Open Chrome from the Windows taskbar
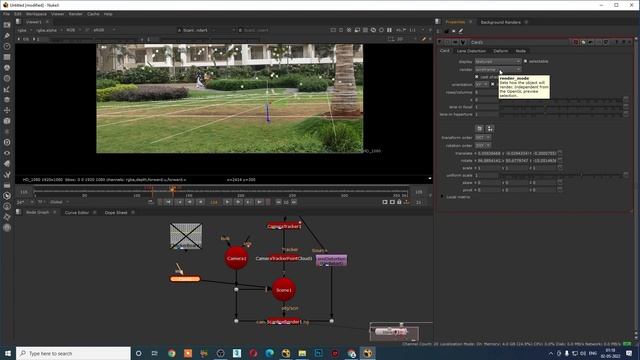This screenshot has height=360, width=640. click(x=171, y=353)
